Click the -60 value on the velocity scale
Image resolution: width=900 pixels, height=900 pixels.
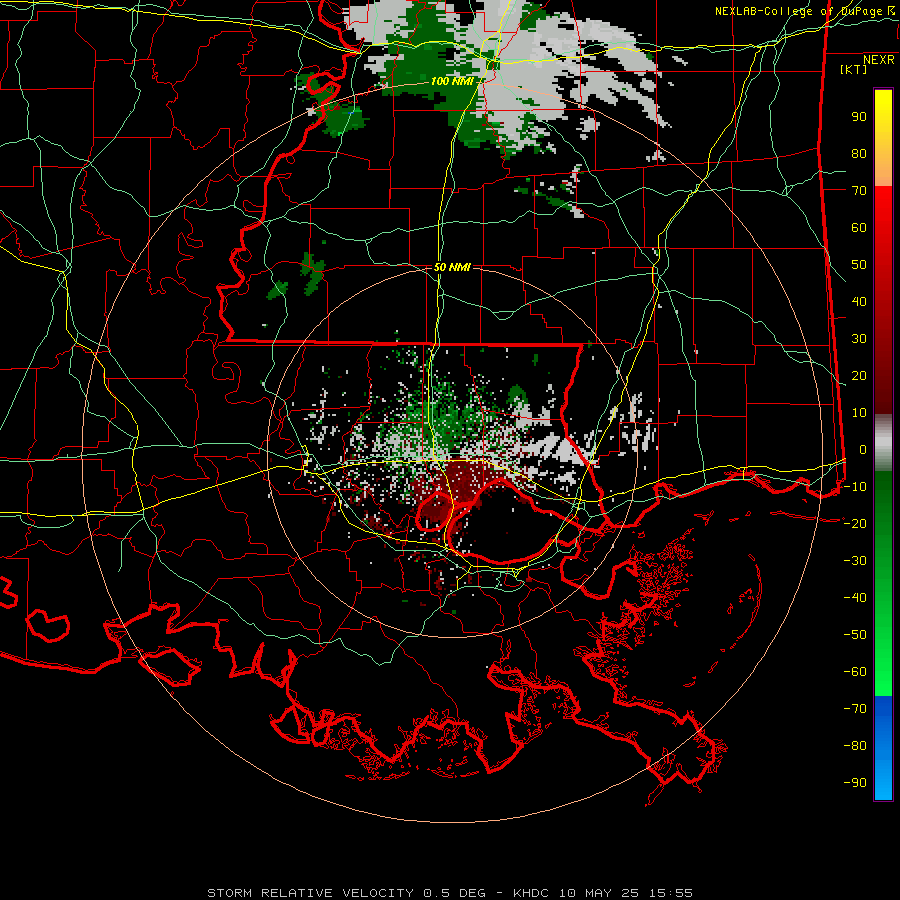[855, 672]
